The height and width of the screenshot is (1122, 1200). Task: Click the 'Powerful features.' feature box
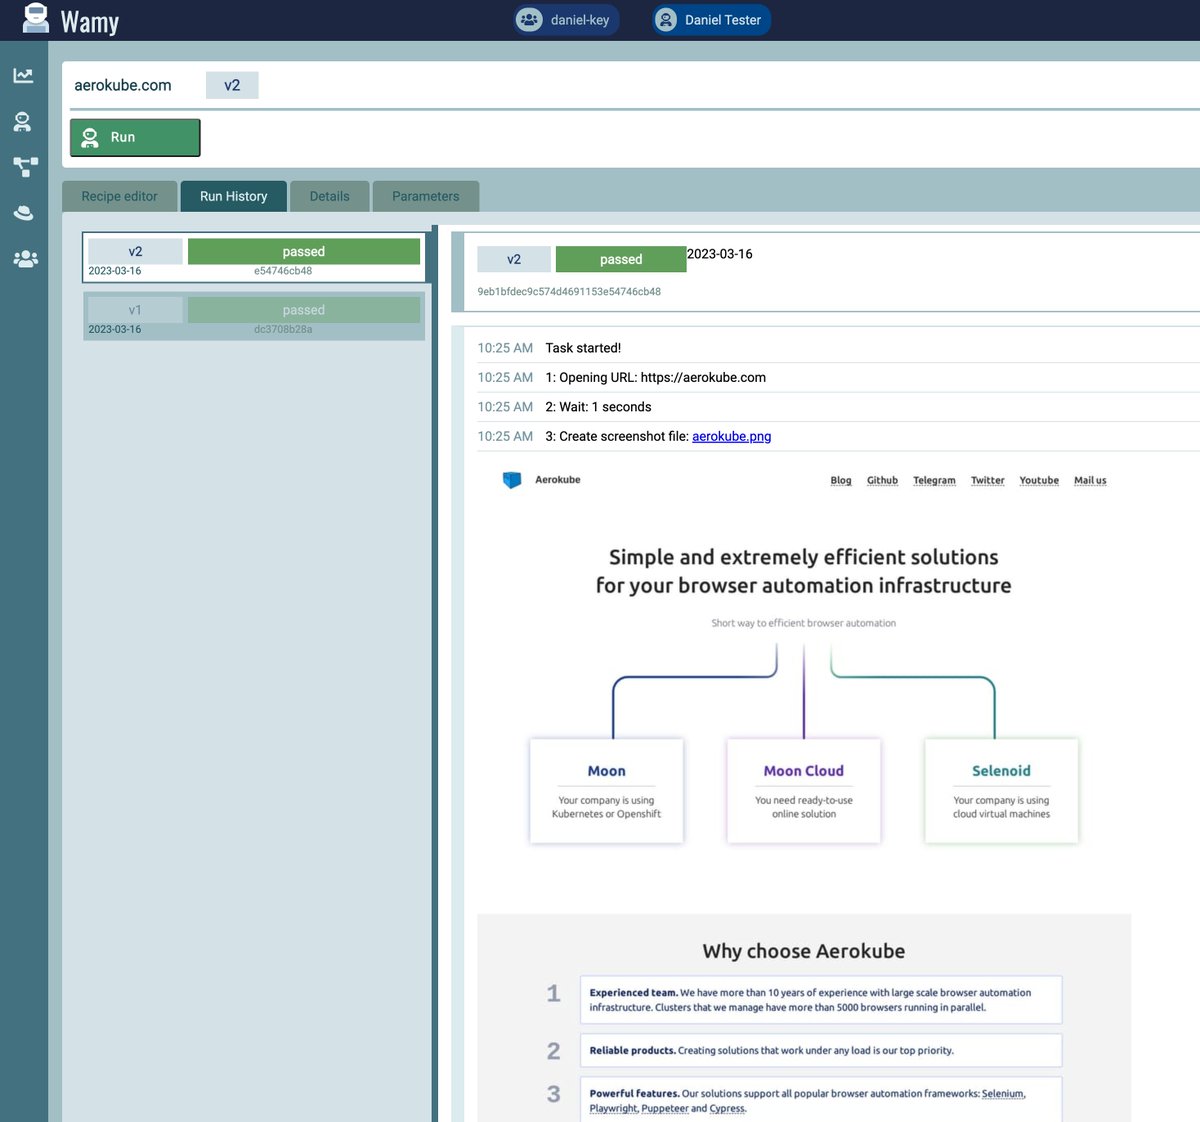click(821, 1100)
